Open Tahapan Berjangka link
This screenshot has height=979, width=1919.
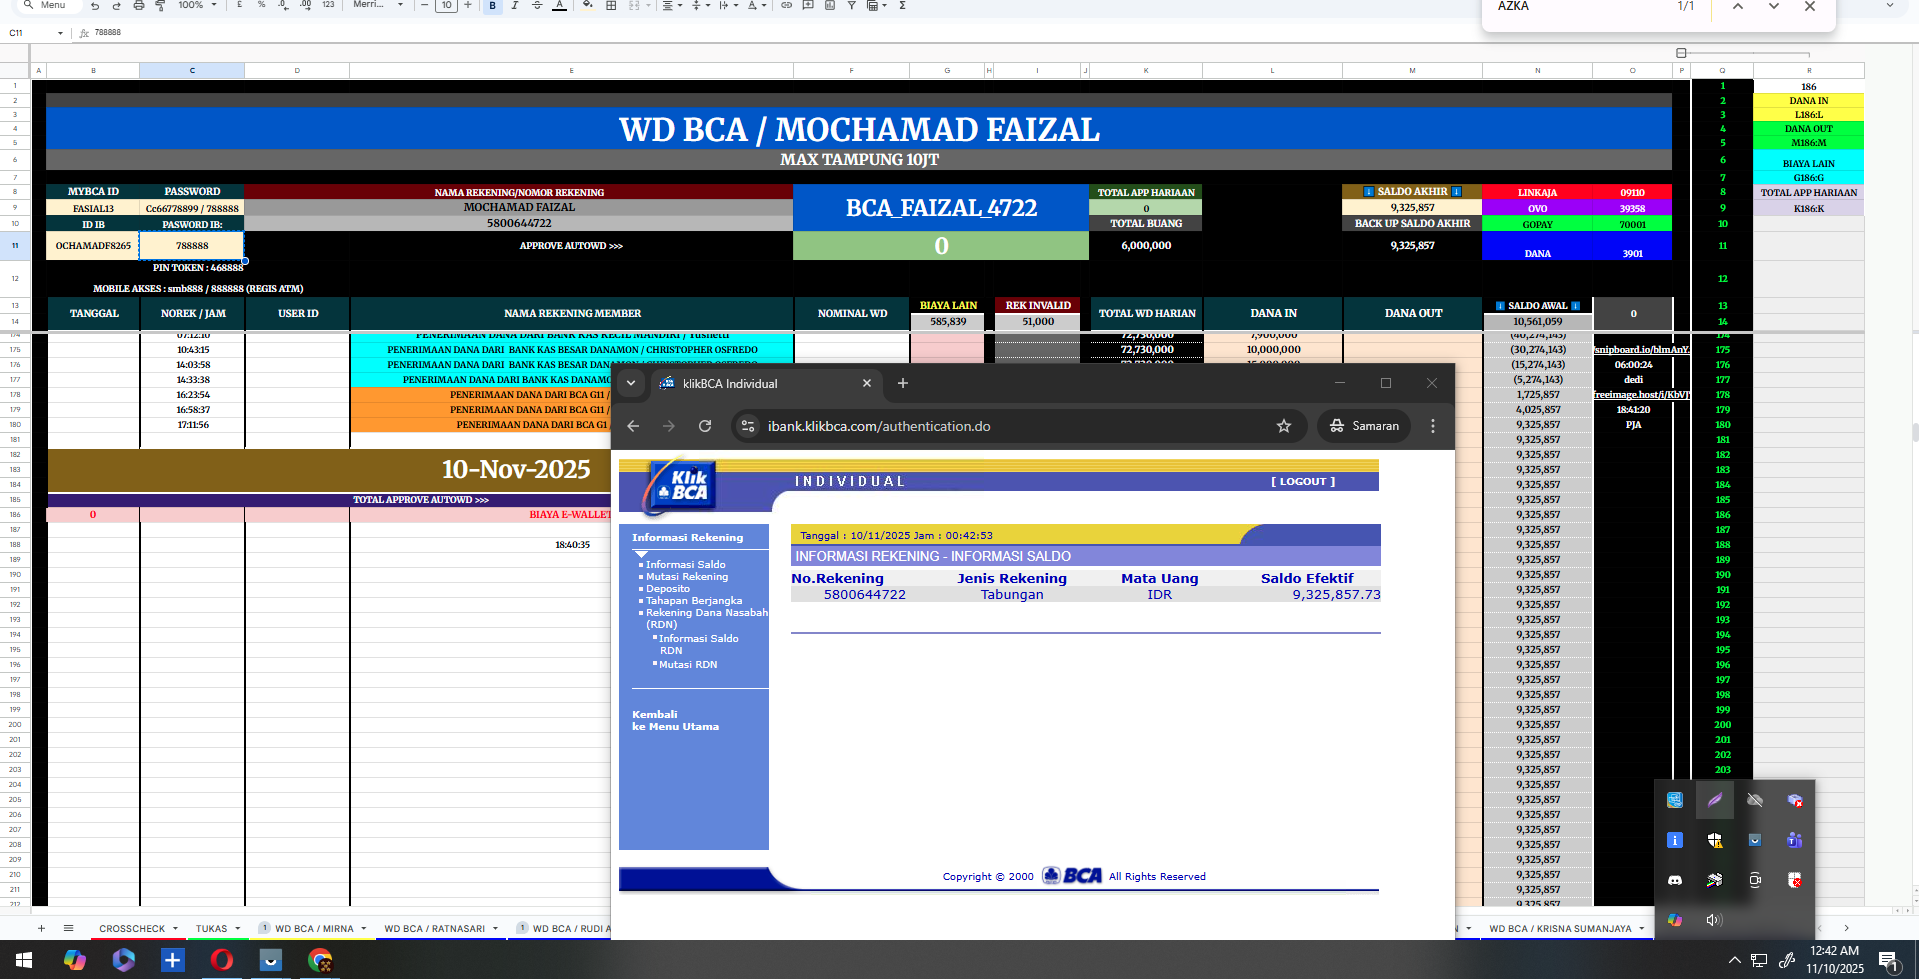tap(694, 600)
